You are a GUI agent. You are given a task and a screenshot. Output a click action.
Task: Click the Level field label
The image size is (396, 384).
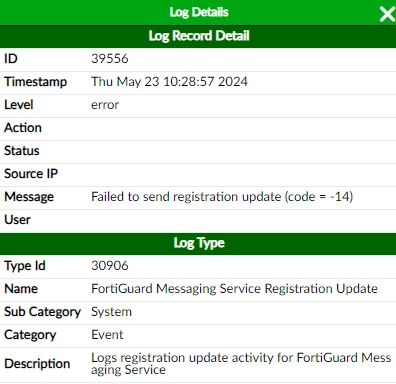click(x=19, y=105)
